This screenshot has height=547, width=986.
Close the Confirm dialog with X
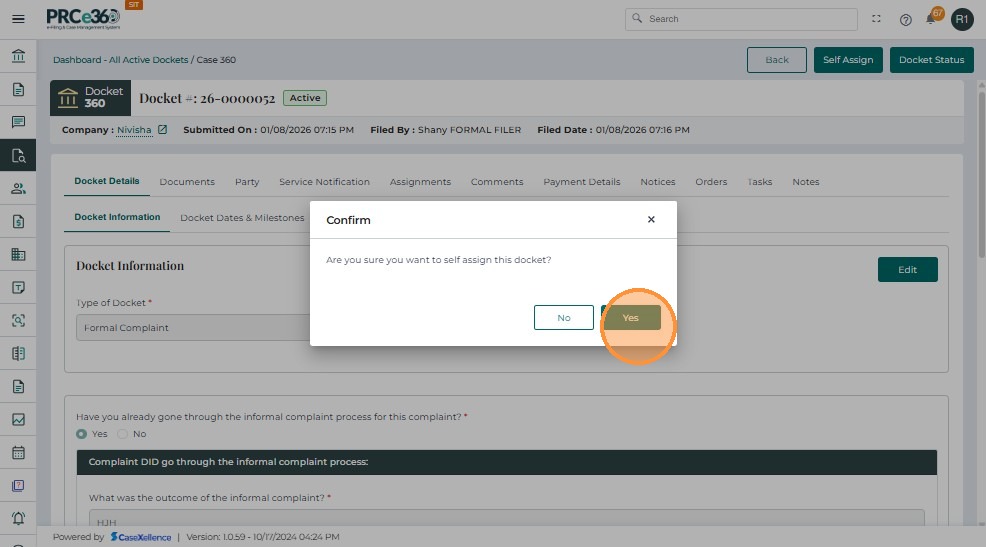[651, 220]
